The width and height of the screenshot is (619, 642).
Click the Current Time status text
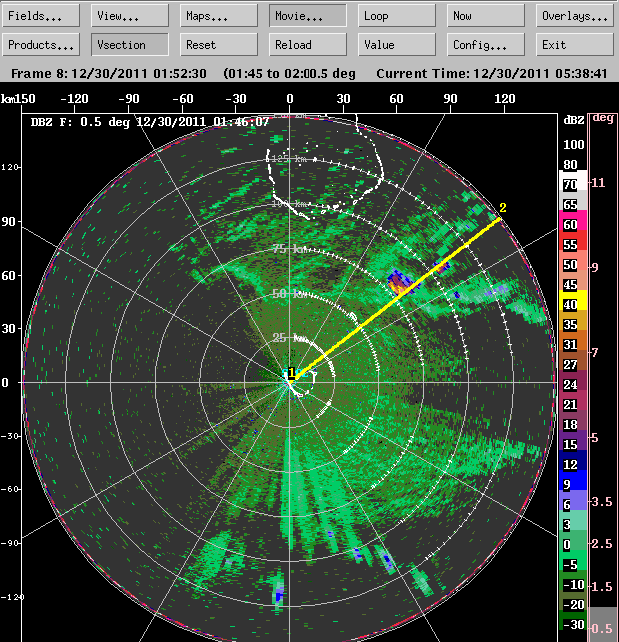(492, 74)
